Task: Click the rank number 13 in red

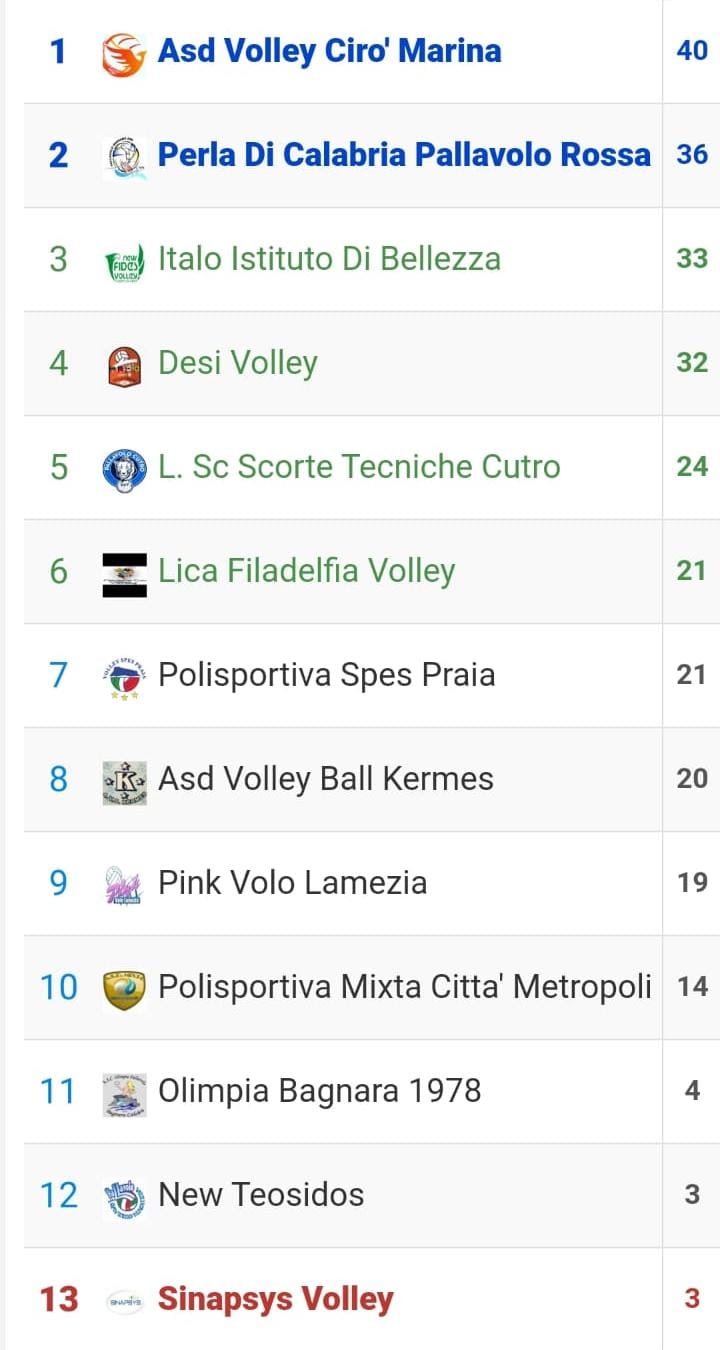Action: 59,1299
